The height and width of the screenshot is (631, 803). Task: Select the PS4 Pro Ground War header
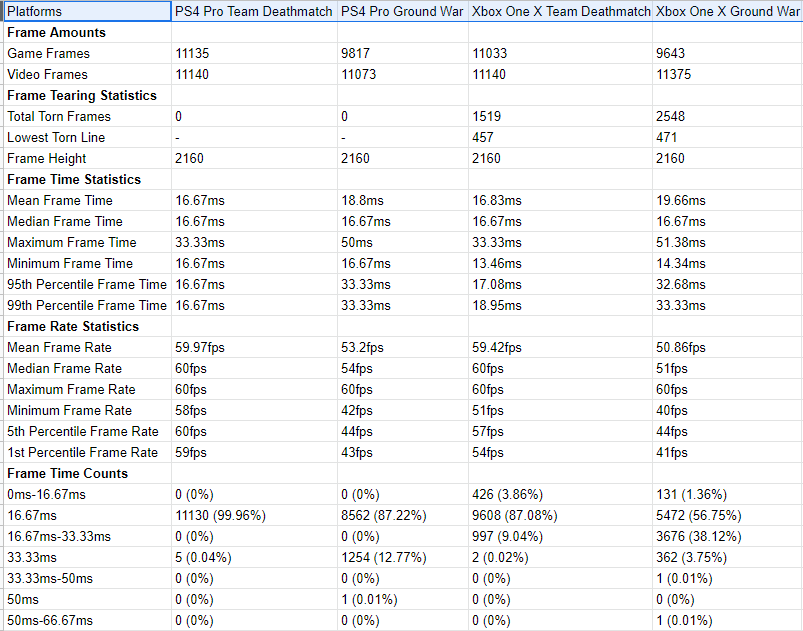[403, 11]
